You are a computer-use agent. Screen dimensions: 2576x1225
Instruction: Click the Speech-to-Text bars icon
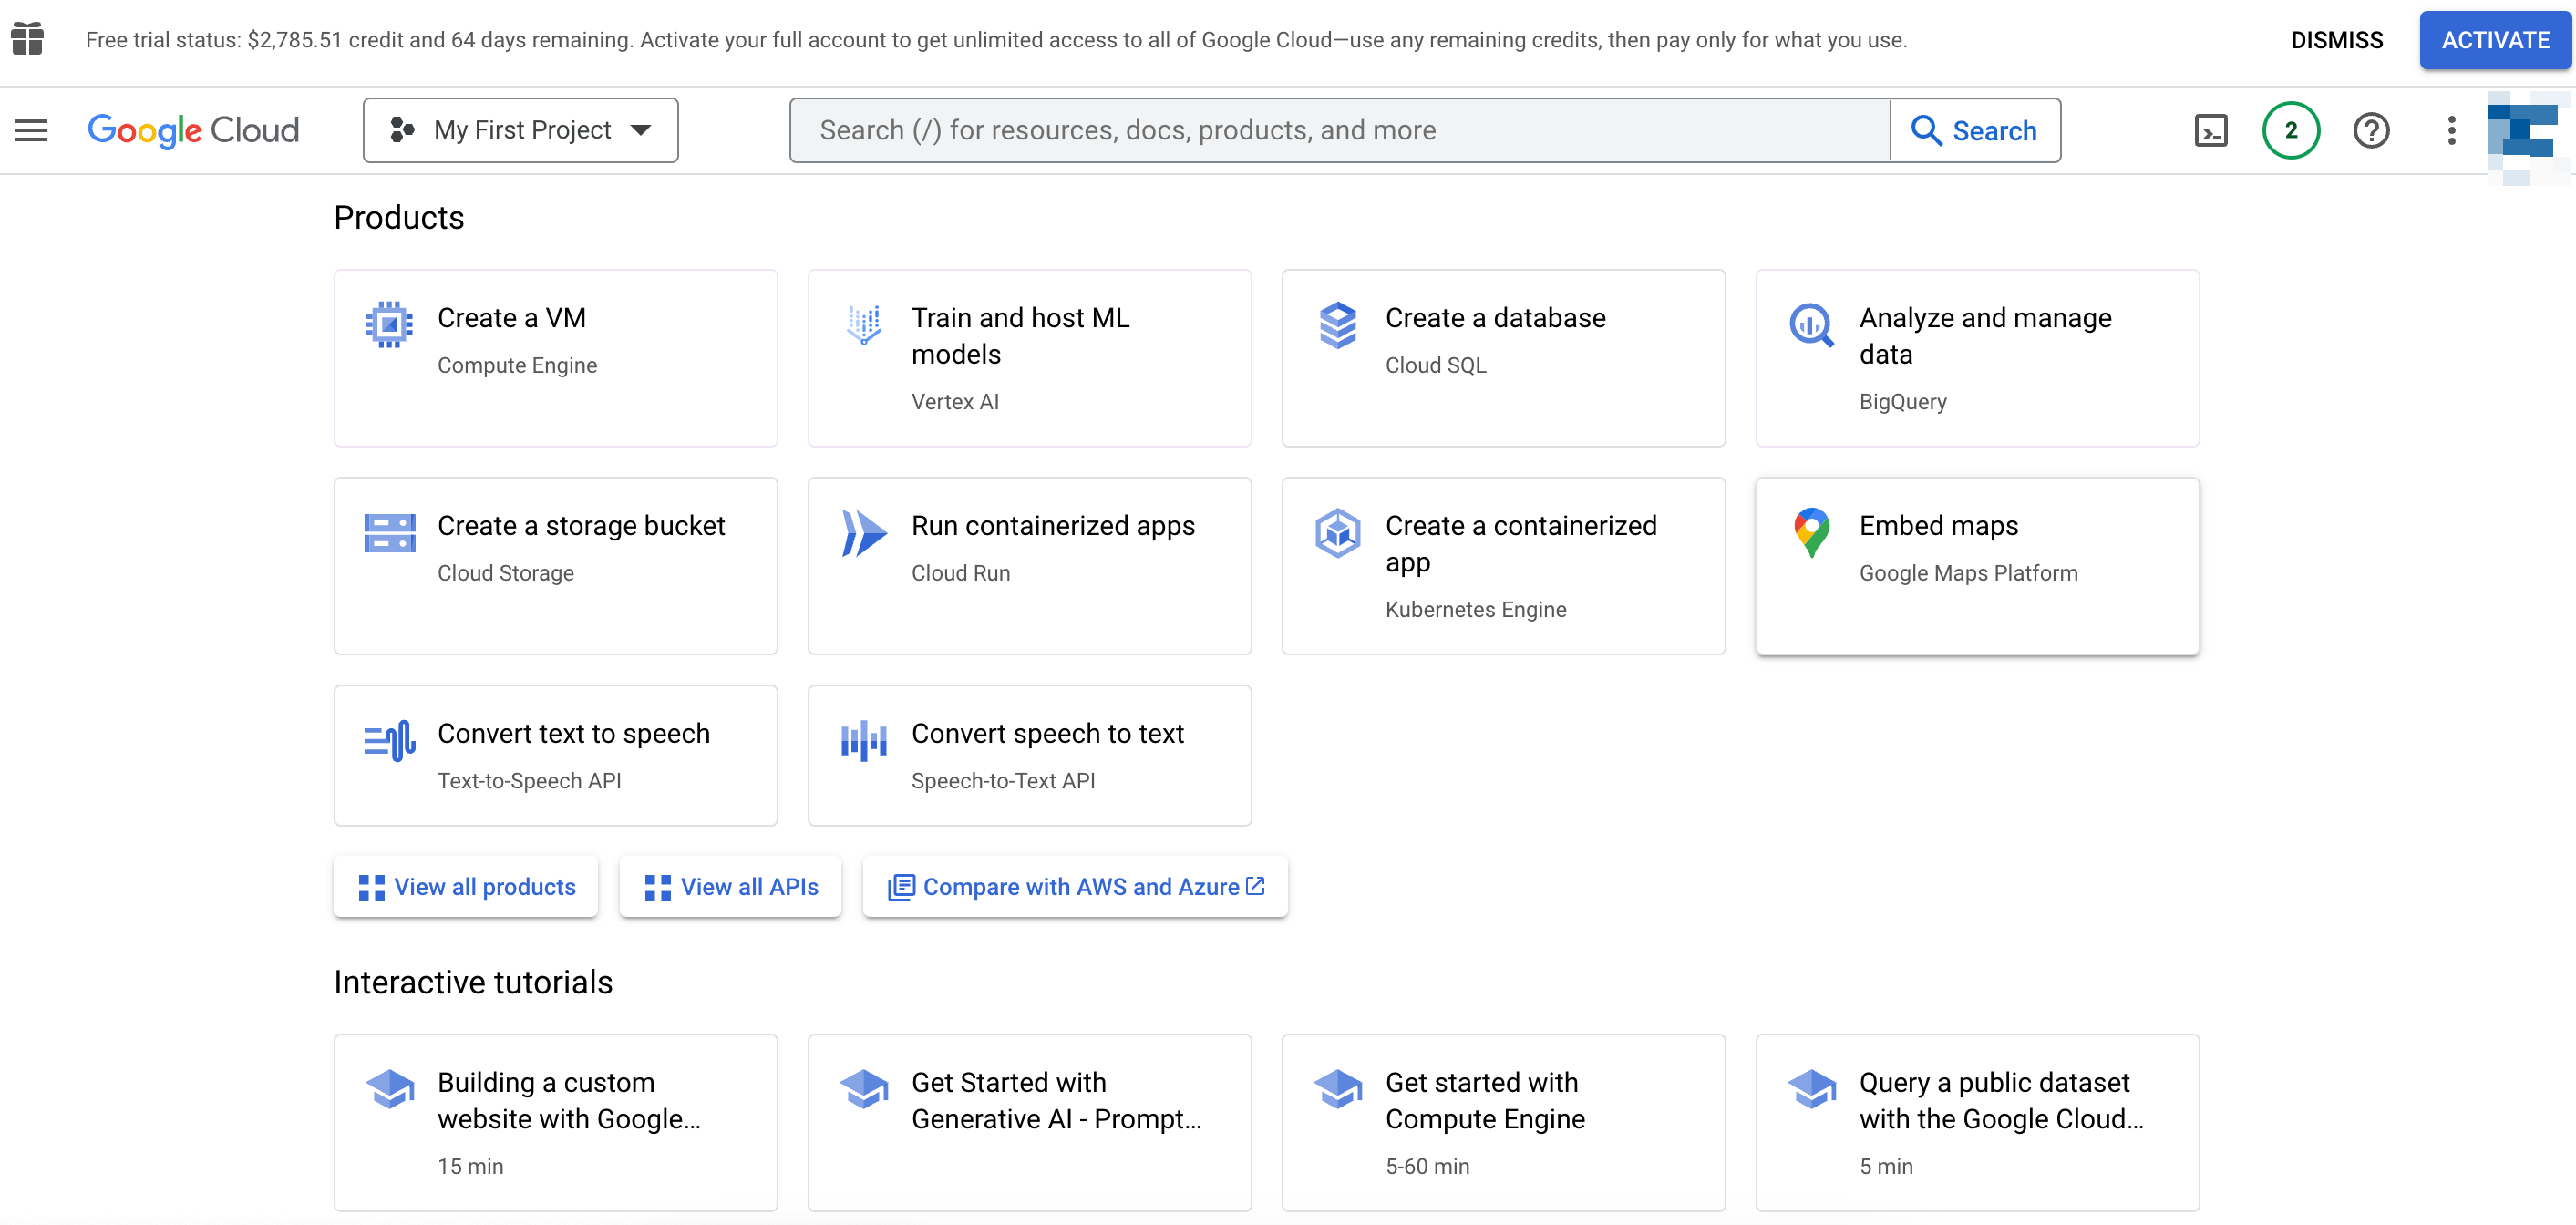[863, 740]
